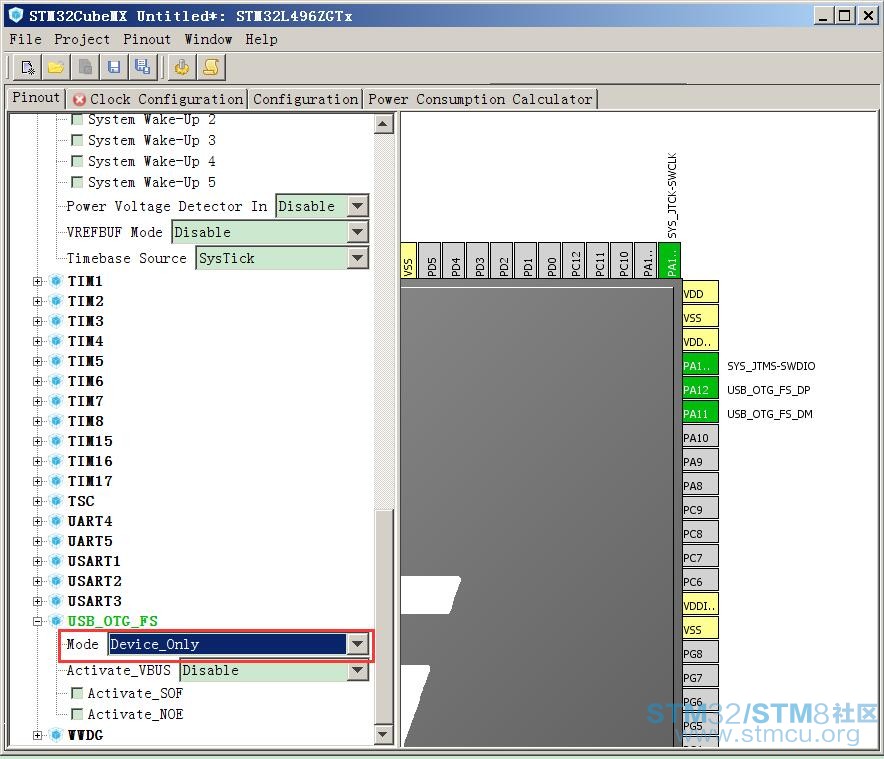This screenshot has width=884, height=759.
Task: Switch to the Clock Configuration tab
Action: tap(158, 99)
